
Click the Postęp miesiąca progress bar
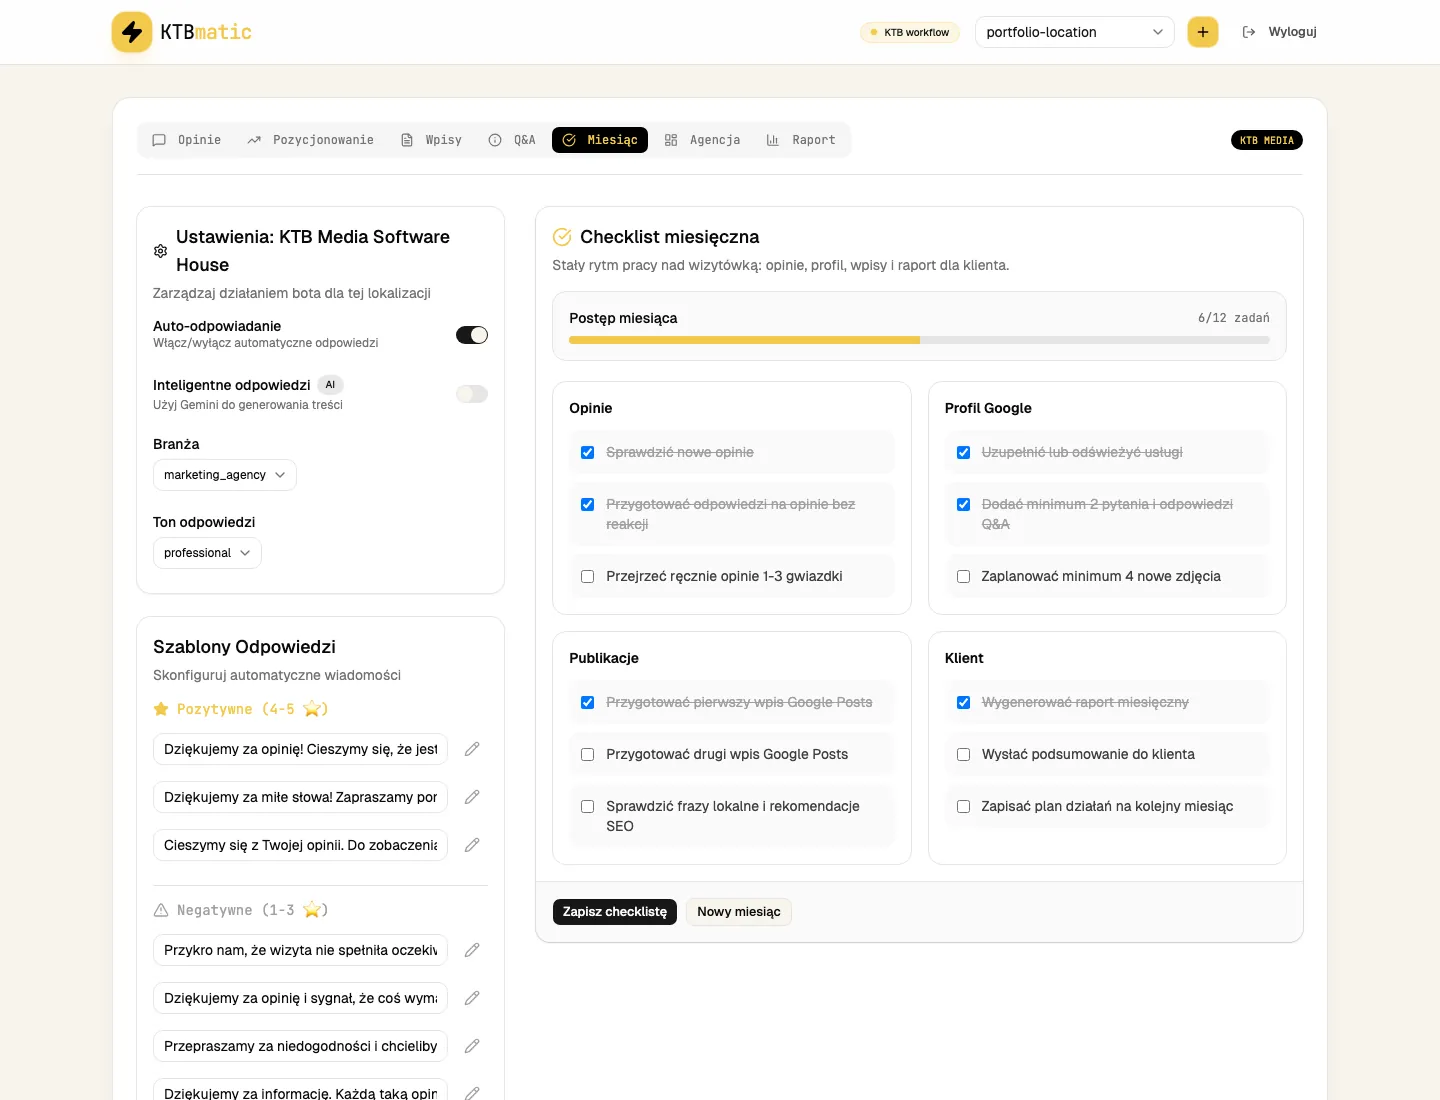tap(919, 340)
